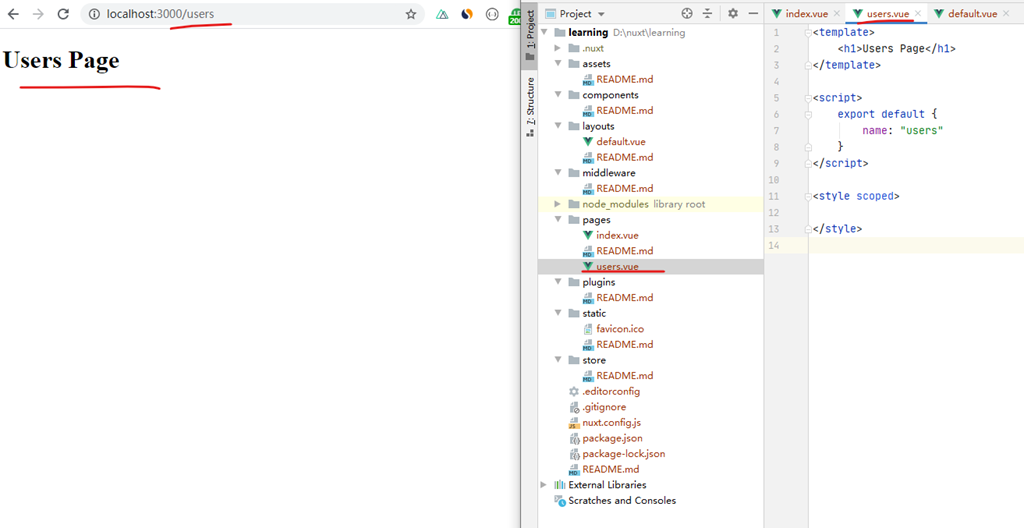This screenshot has height=528, width=1024.
Task: Open Project panel settings gear
Action: (733, 14)
